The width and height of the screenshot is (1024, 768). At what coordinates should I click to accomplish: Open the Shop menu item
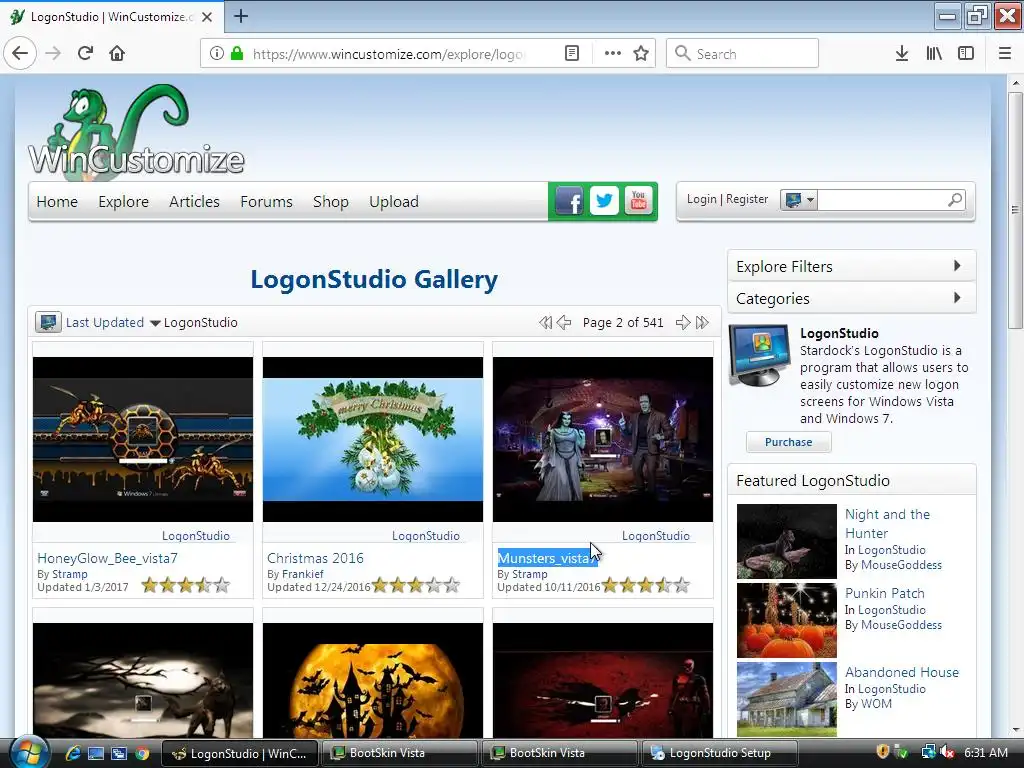pyautogui.click(x=330, y=202)
